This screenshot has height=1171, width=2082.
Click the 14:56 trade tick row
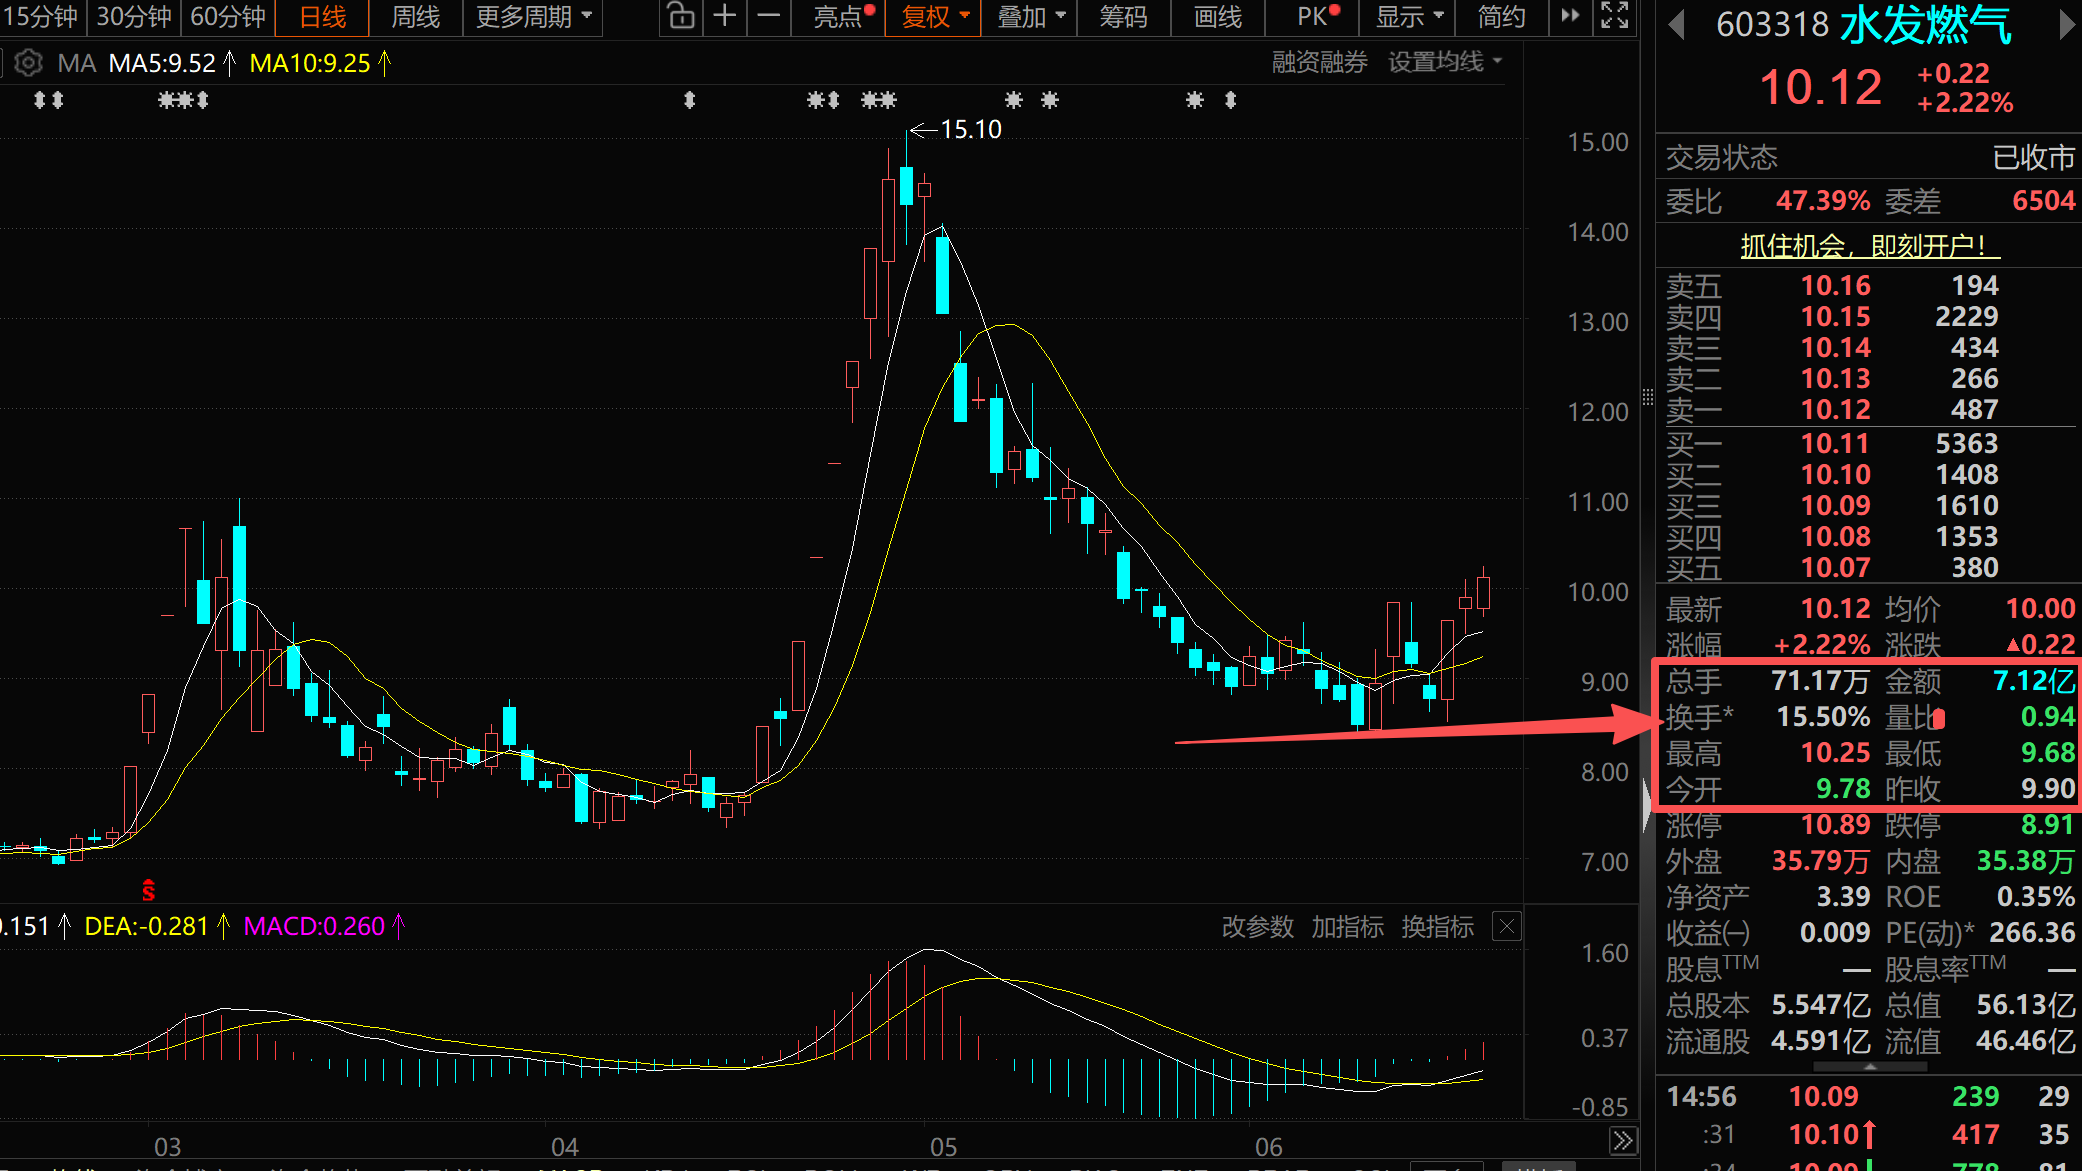coord(1866,1097)
